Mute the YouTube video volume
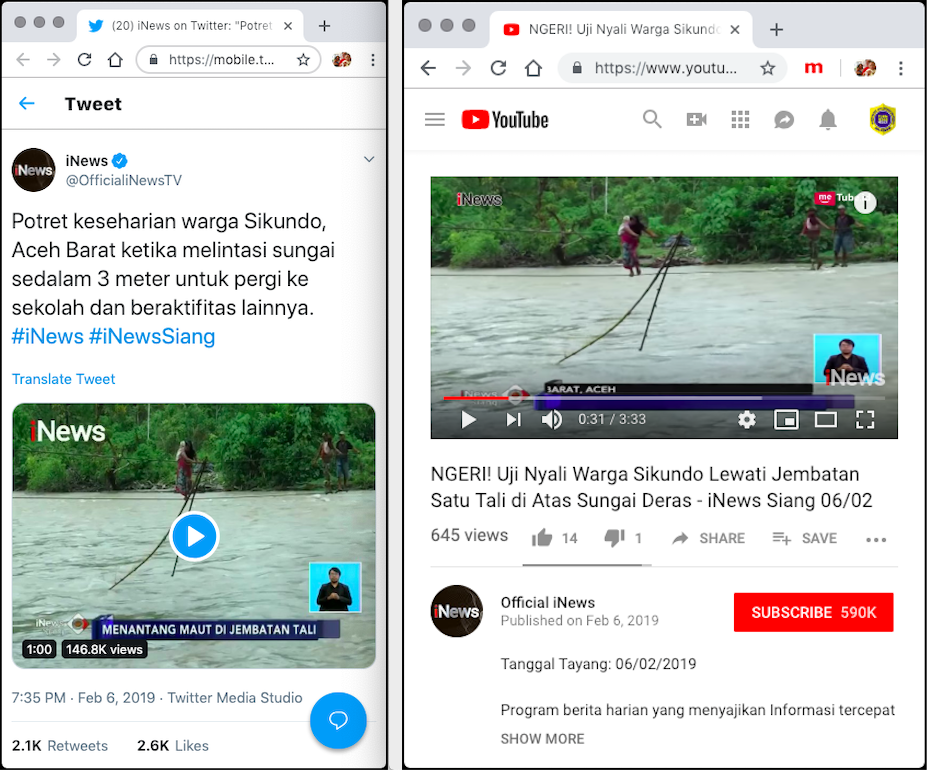 pos(551,420)
